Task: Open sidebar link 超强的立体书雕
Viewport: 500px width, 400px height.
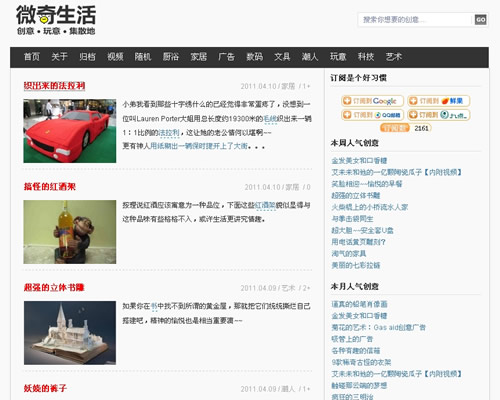Action: tap(356, 196)
